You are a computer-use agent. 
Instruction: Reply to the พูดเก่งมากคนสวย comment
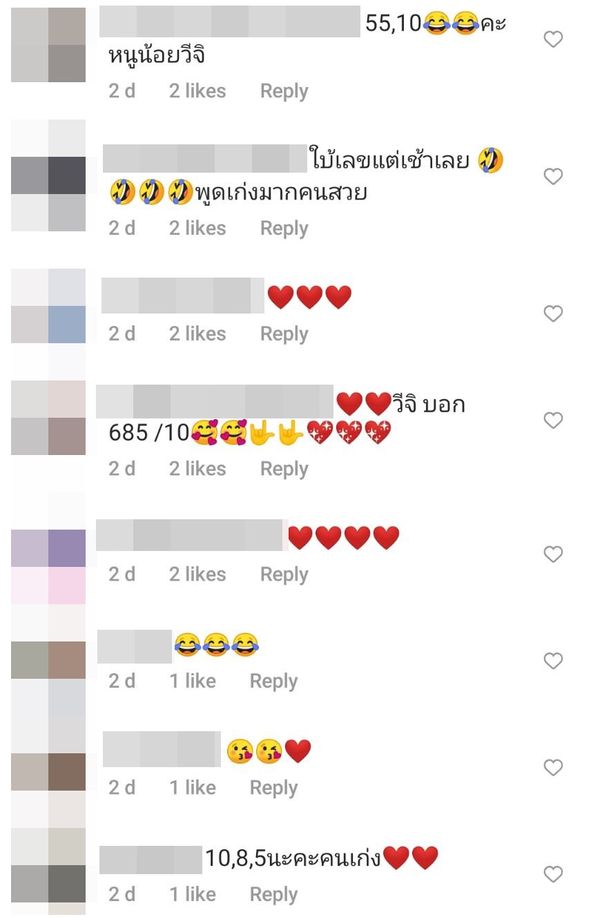click(x=284, y=228)
